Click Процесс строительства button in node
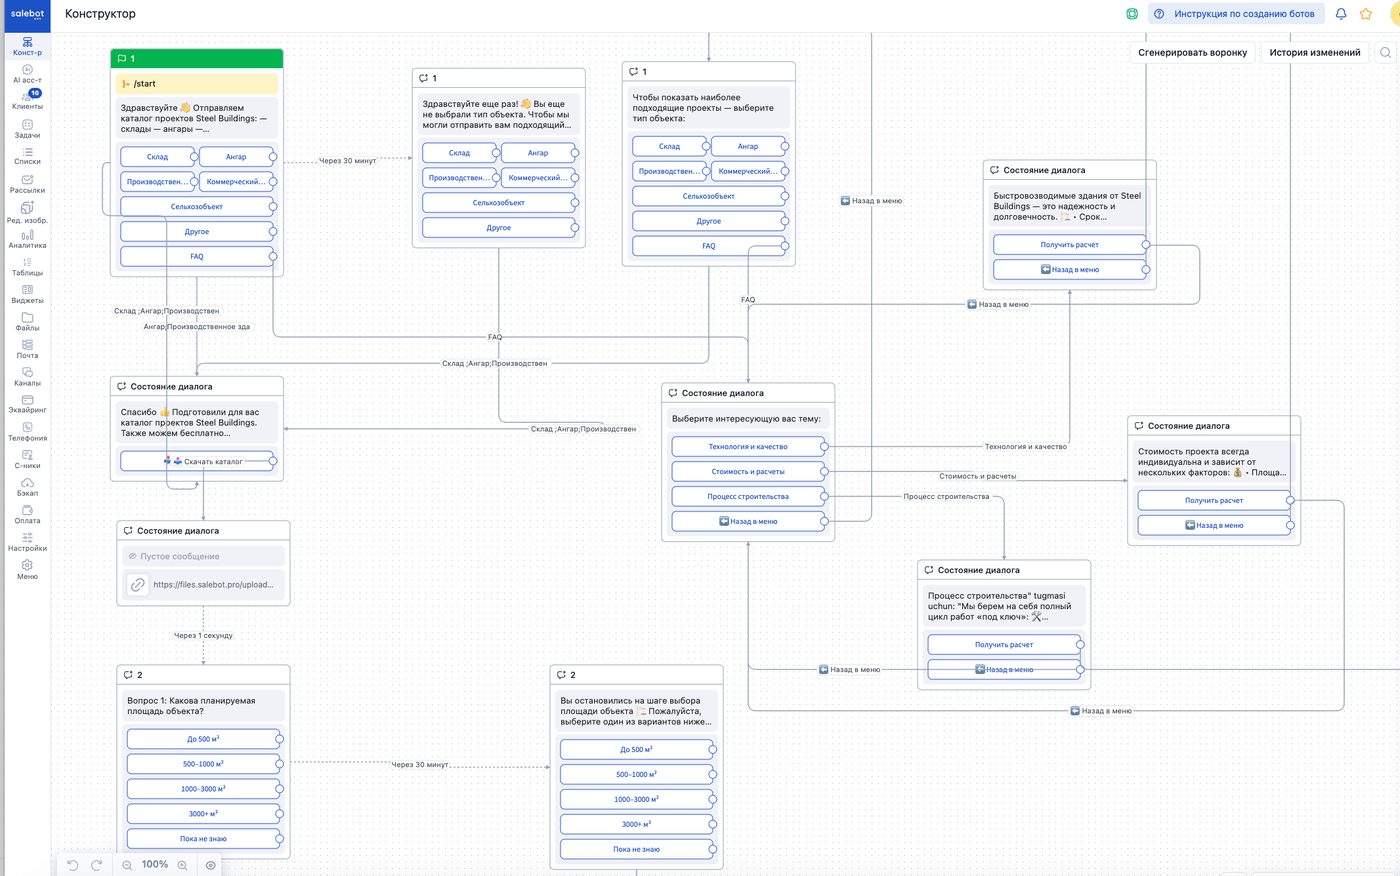Image resolution: width=1400 pixels, height=876 pixels. coord(748,497)
